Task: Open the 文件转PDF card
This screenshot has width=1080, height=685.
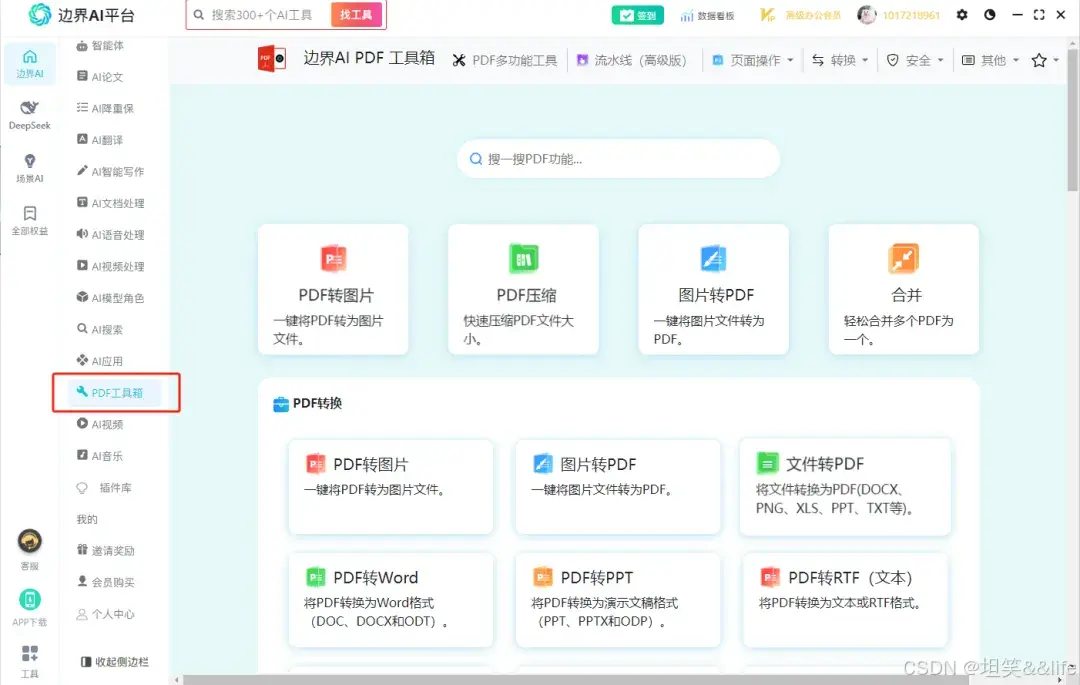Action: [x=845, y=487]
